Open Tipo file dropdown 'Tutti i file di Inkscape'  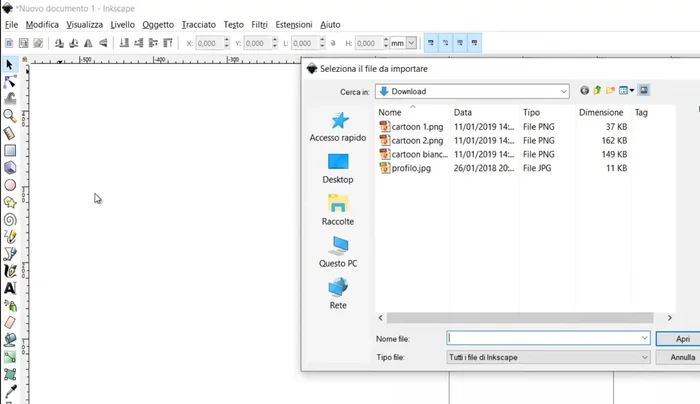coord(548,357)
